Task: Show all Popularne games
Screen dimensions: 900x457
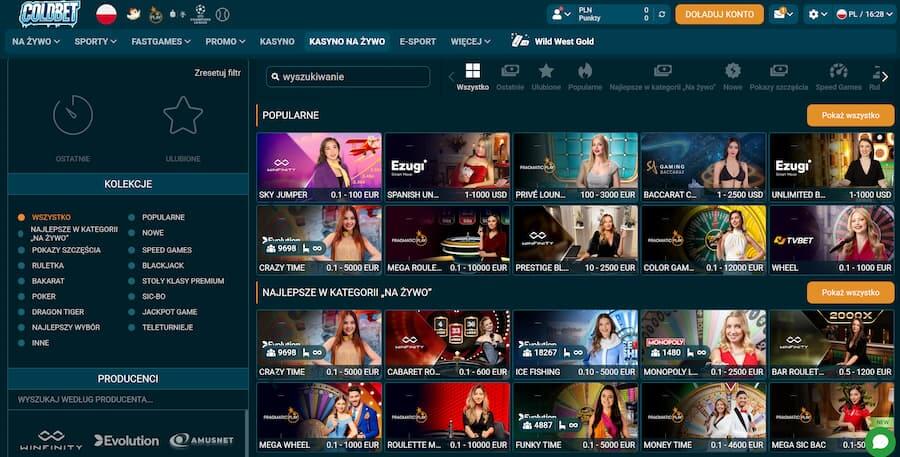Action: [850, 115]
